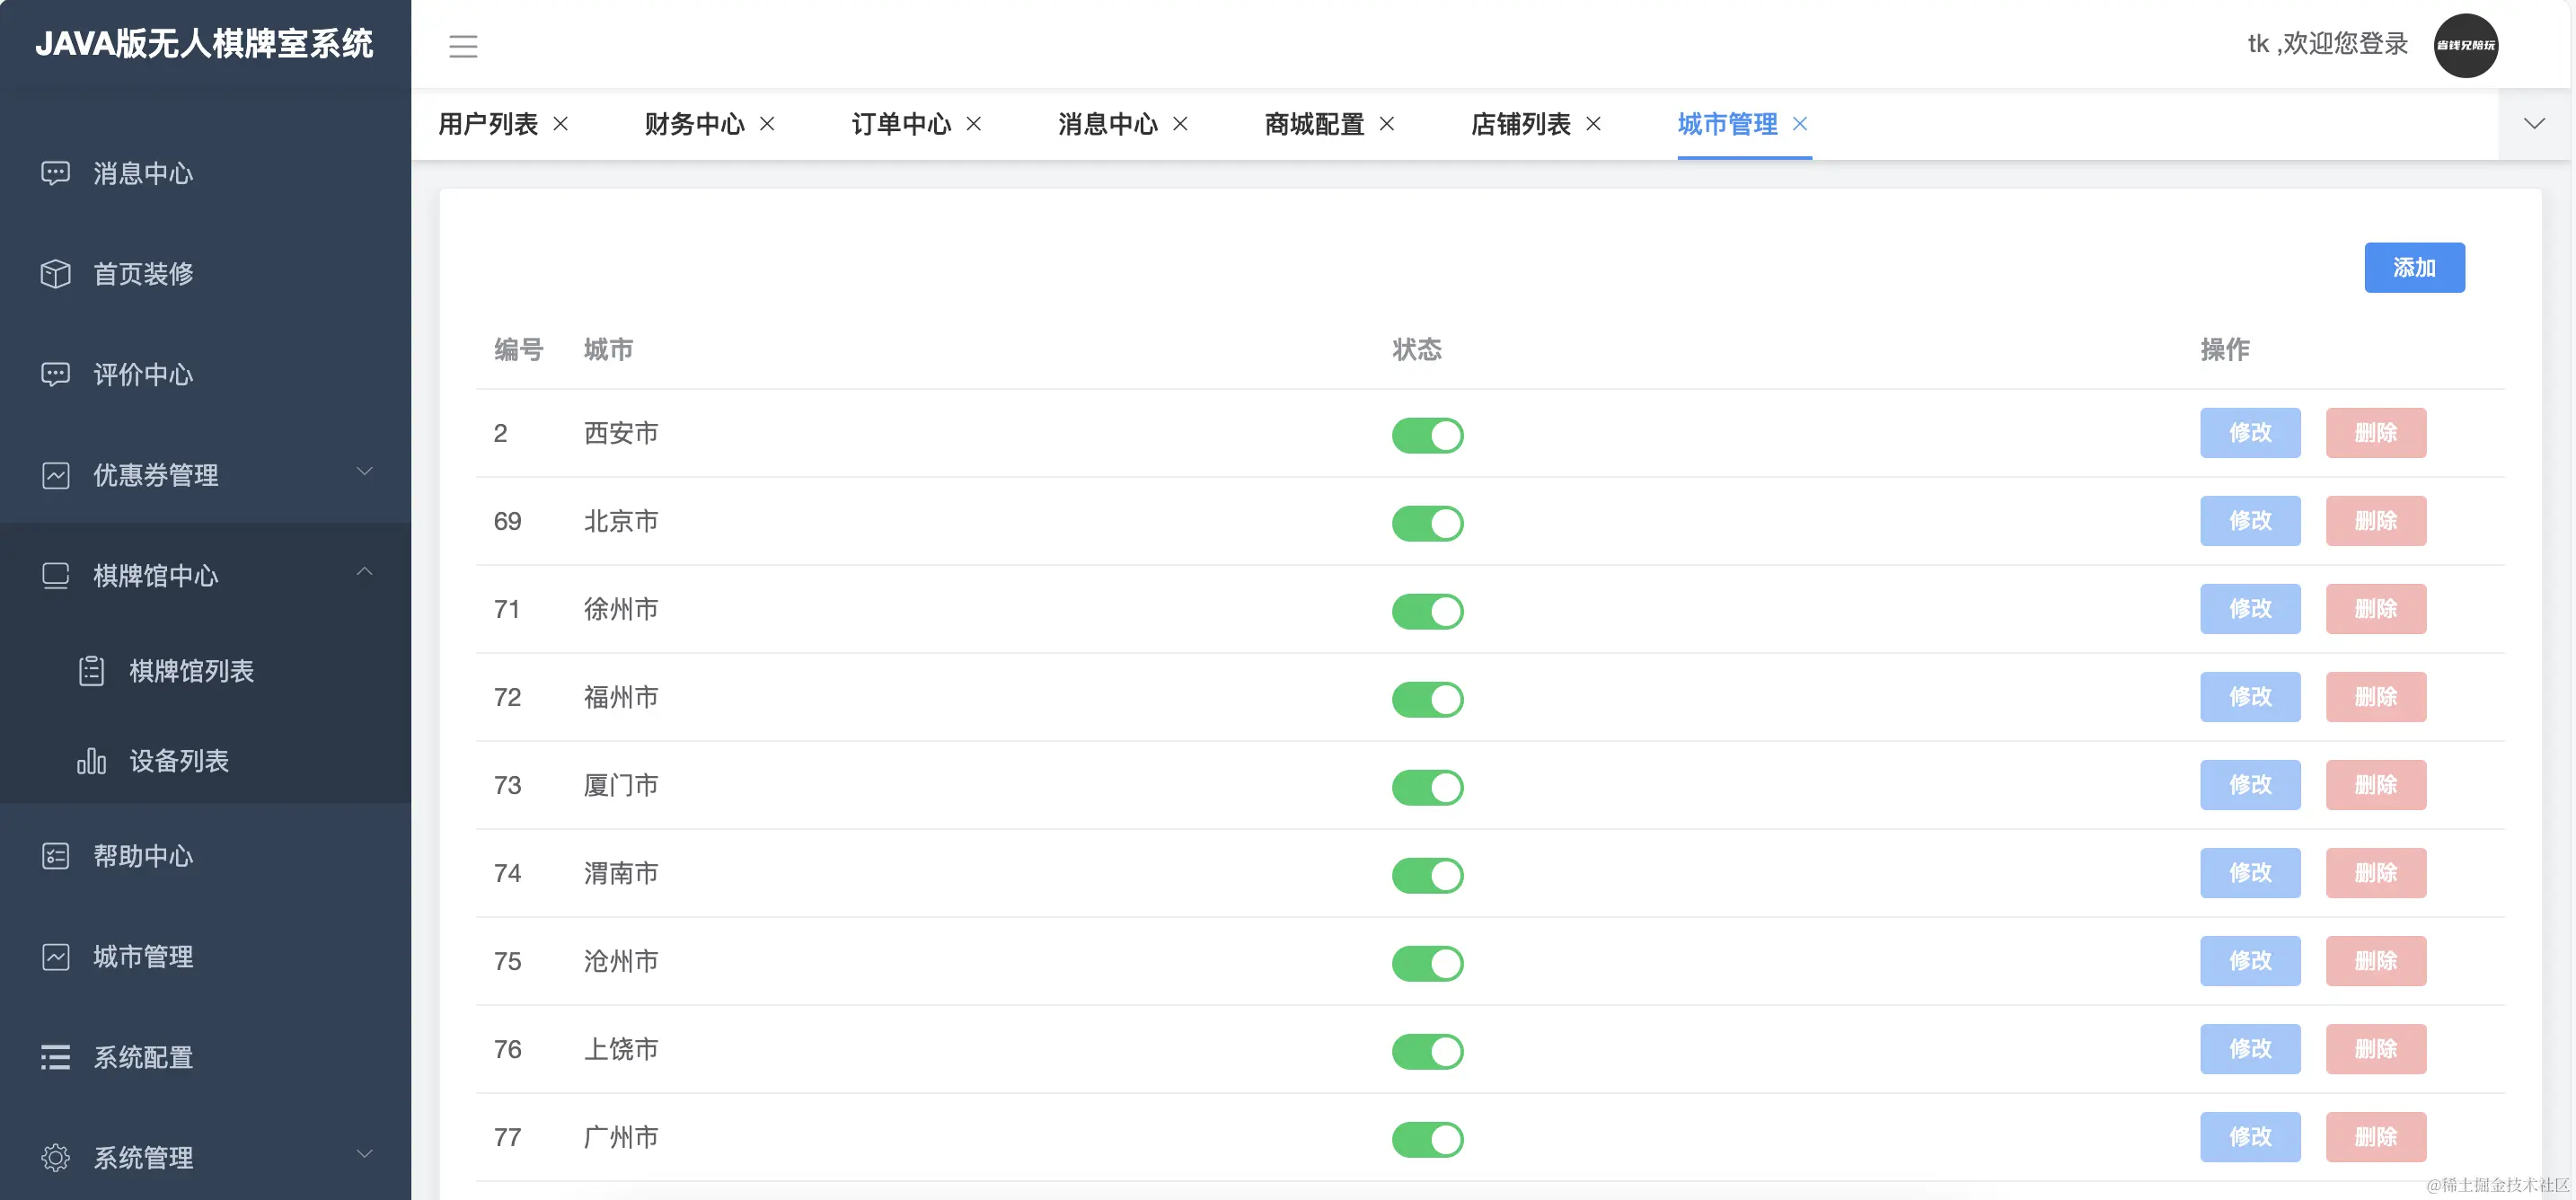The width and height of the screenshot is (2576, 1200).
Task: Switch to the 用户列表 tab
Action: [x=486, y=124]
